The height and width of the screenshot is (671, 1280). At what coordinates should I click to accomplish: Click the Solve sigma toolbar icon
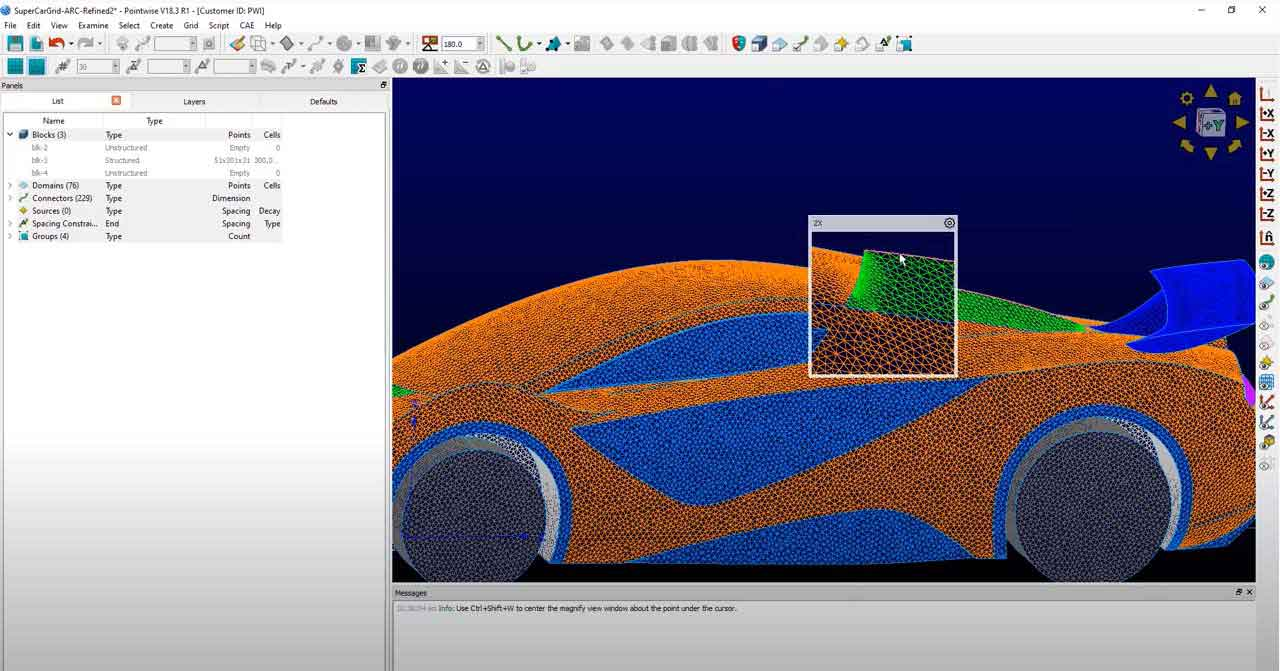pos(358,66)
